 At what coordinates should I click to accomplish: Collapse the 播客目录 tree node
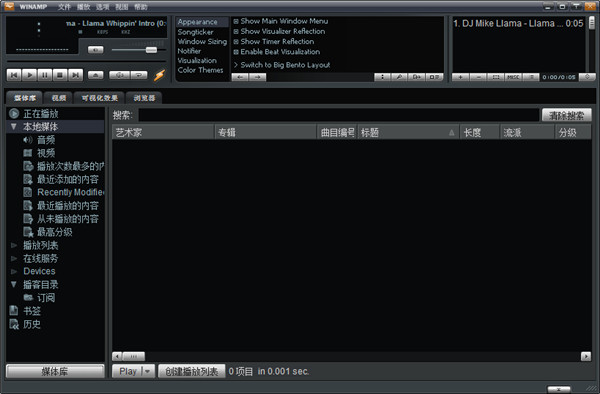(14, 284)
